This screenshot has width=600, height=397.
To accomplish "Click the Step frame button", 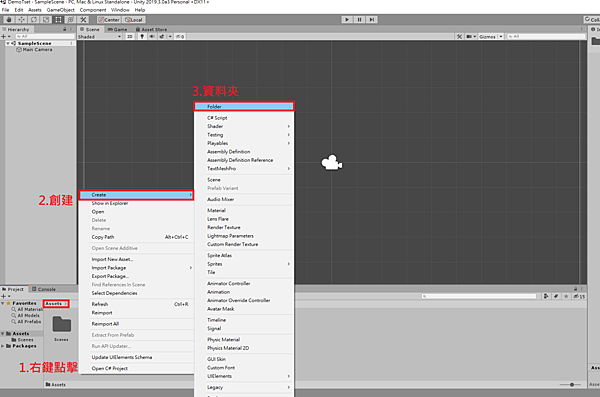I will 372,20.
